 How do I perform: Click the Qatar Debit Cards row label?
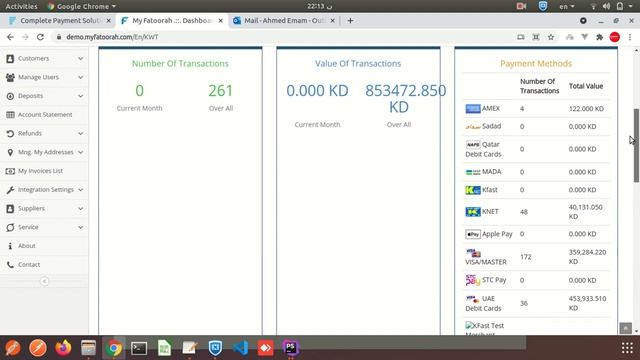pos(483,149)
